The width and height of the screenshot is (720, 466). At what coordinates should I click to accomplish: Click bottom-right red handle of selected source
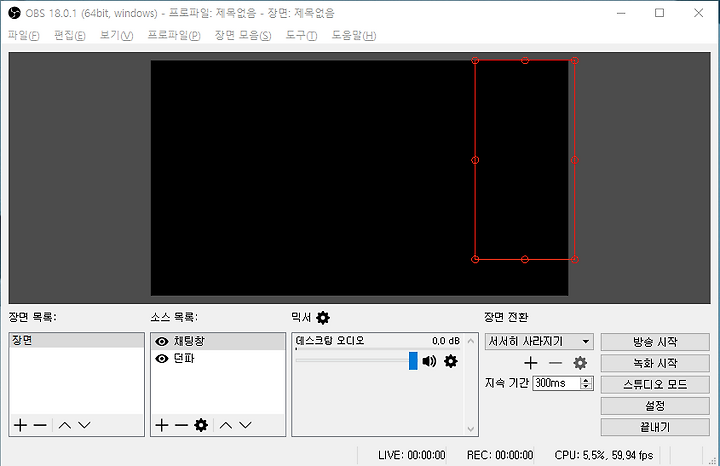(x=574, y=259)
